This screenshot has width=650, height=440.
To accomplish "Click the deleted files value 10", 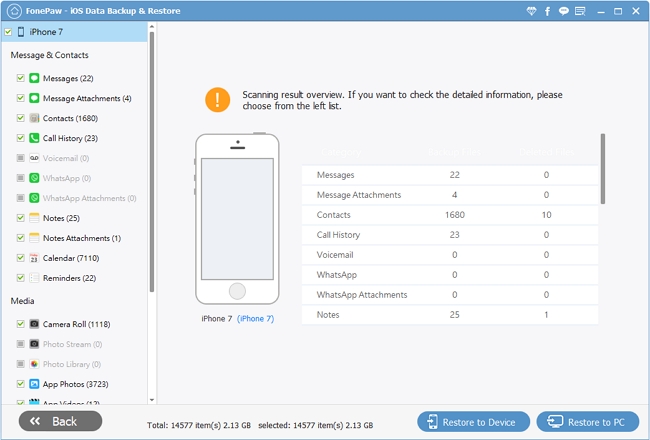I will [546, 215].
